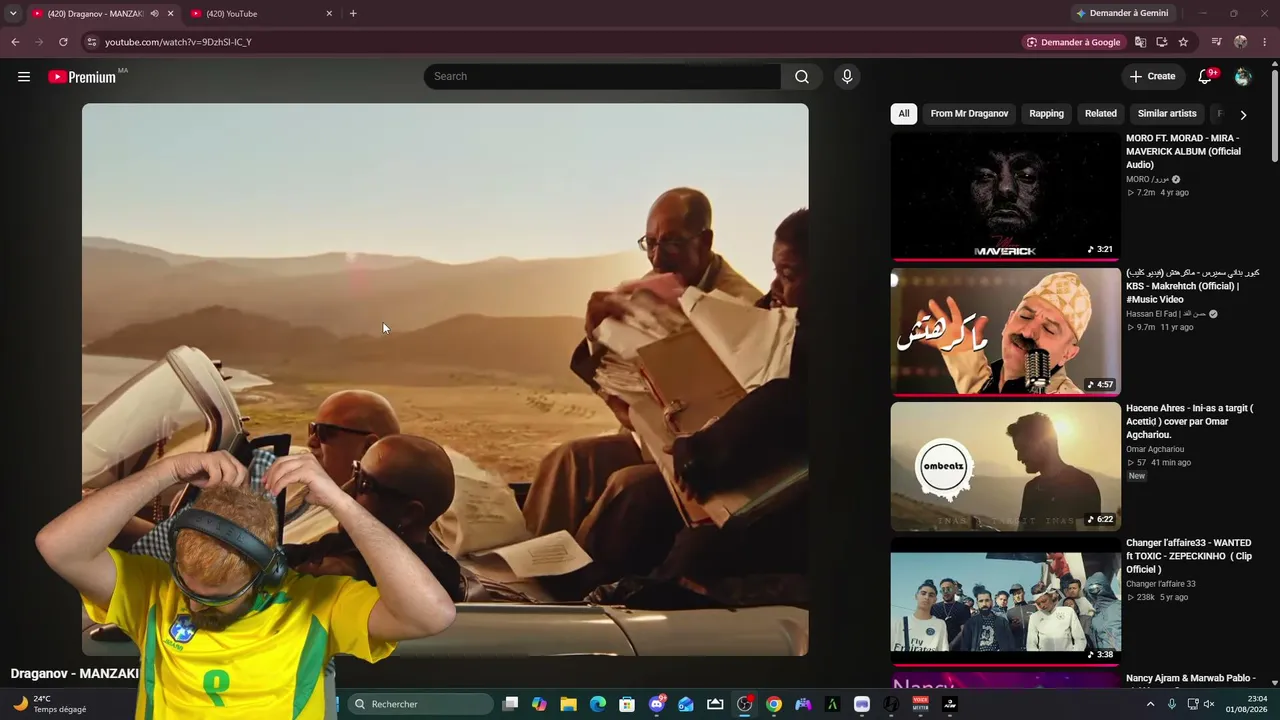
Task: Open the ombeatz video thumbnail
Action: (1006, 466)
